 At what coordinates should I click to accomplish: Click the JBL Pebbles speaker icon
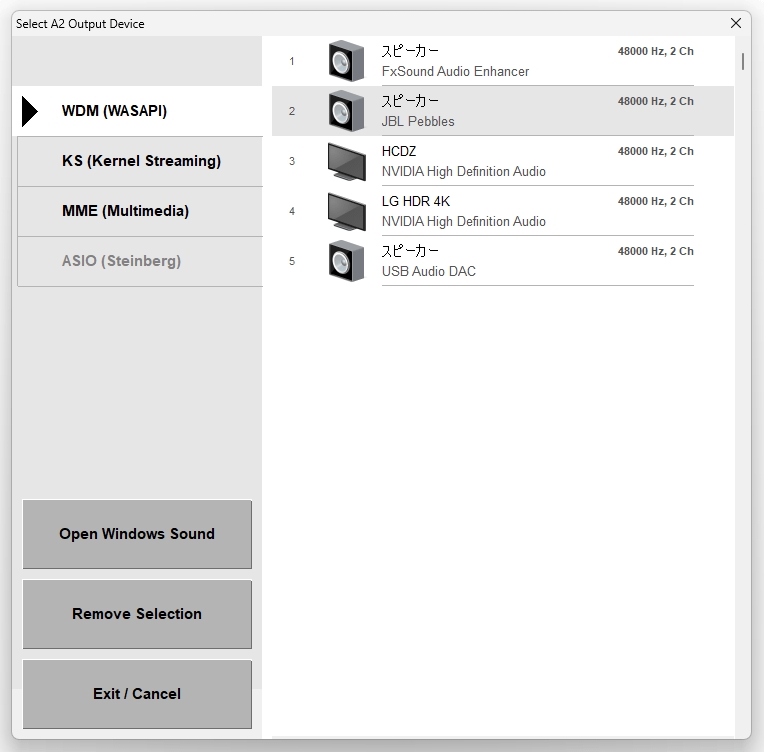[x=346, y=111]
